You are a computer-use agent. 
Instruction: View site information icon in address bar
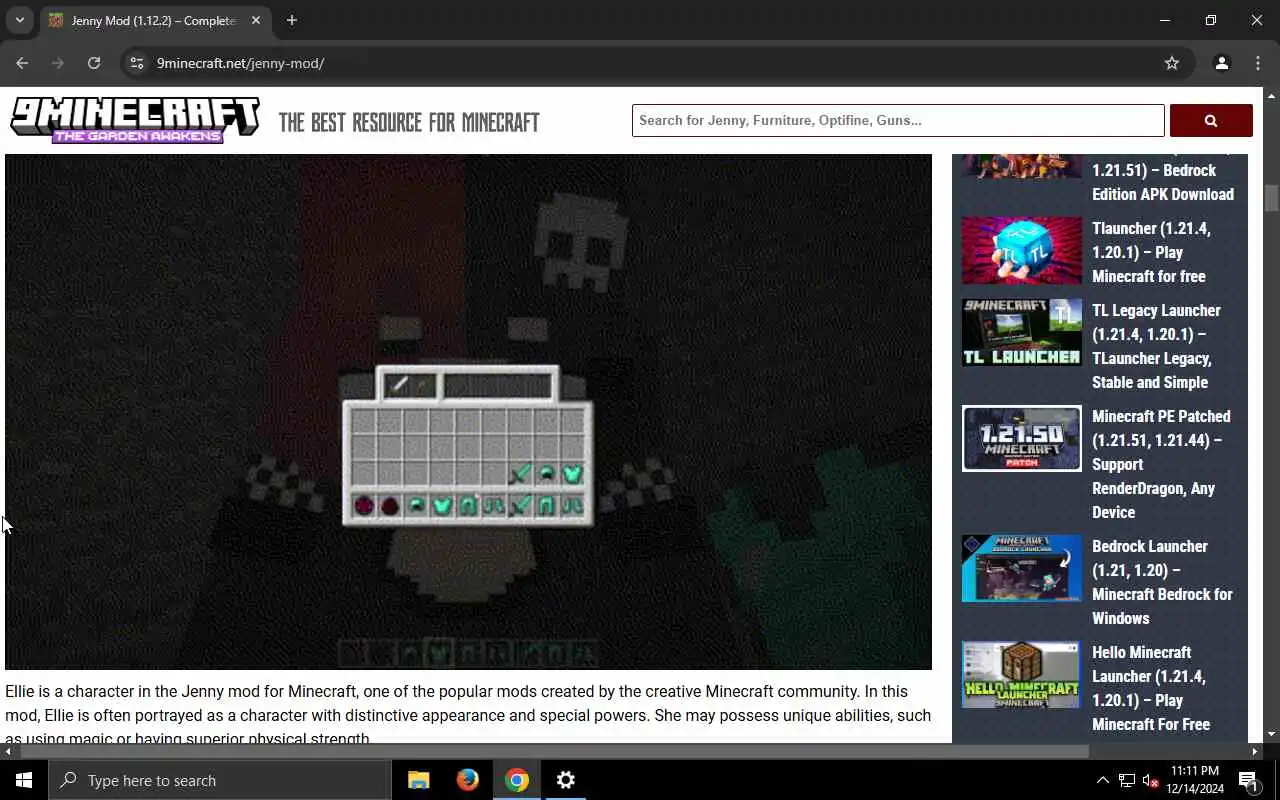tap(137, 63)
